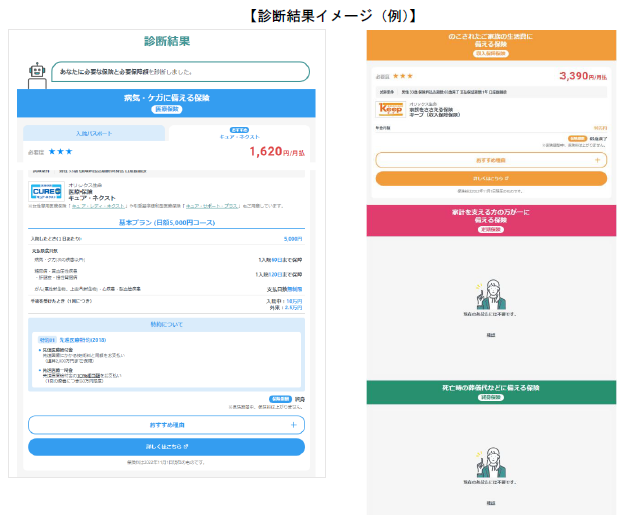Click the plus icon in blue おすすめ理由

click(x=294, y=425)
